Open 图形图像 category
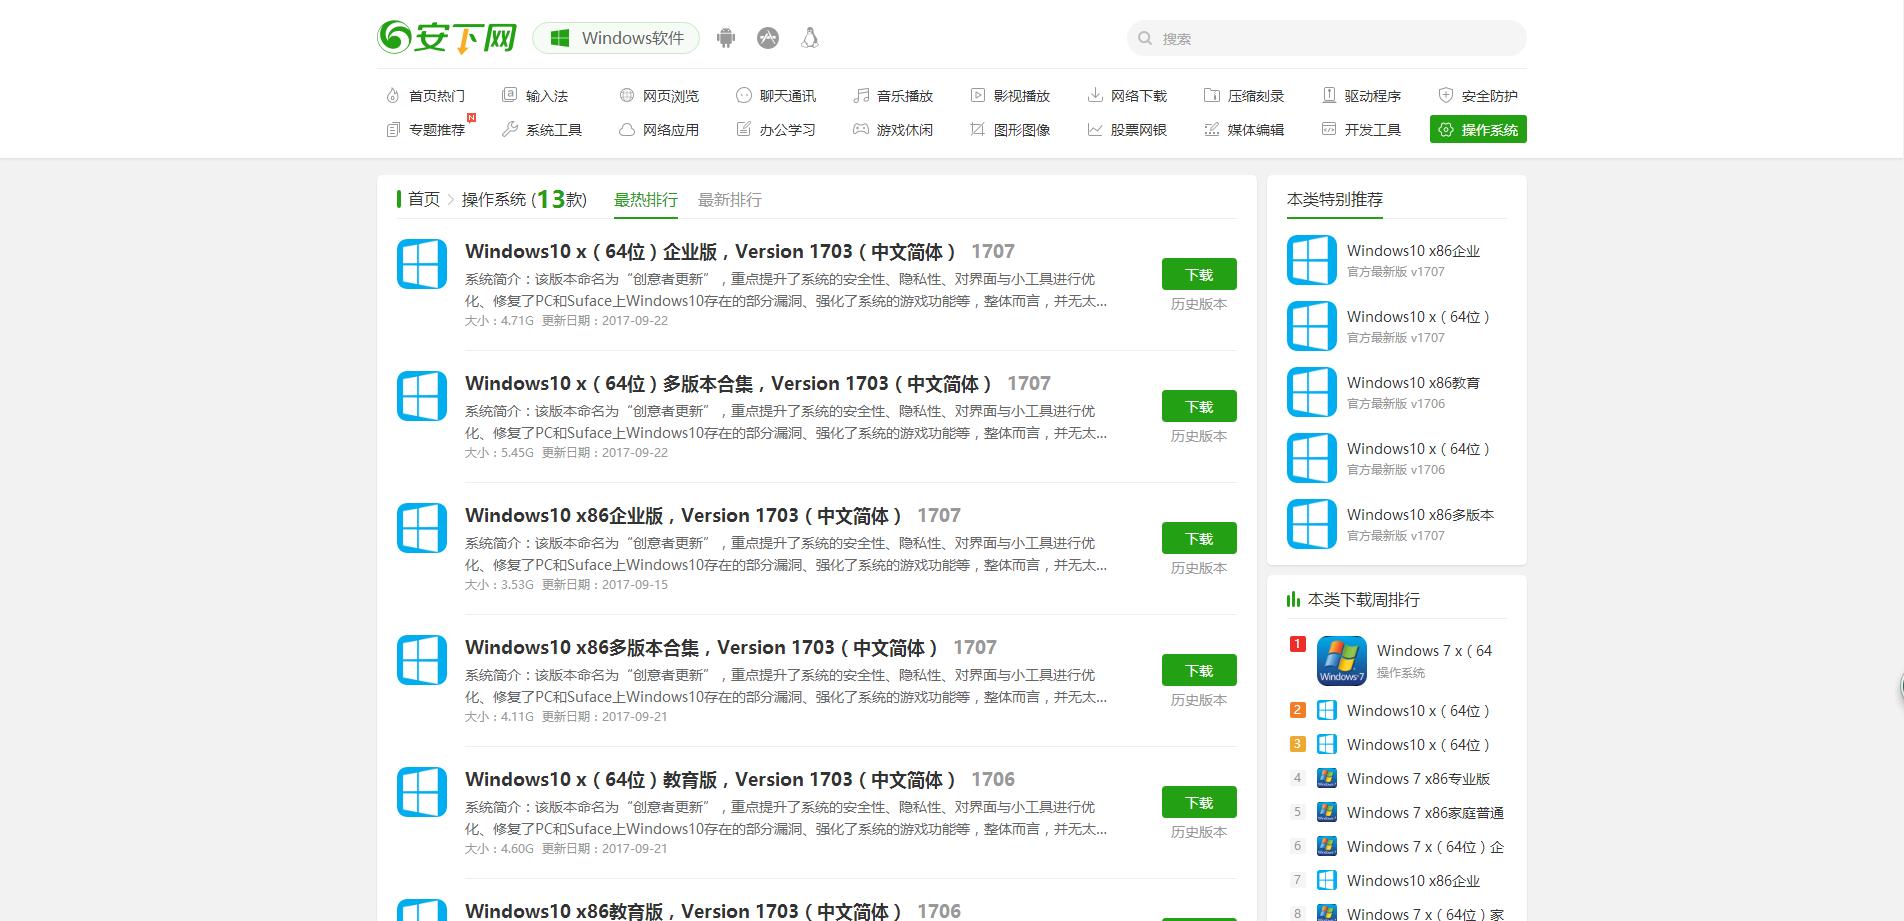Screen dimensions: 1904x921 1010,130
